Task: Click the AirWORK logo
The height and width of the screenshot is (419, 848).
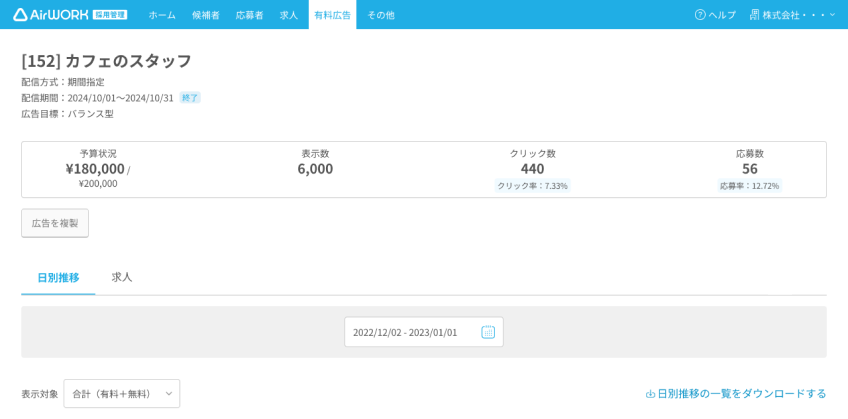Action: pyautogui.click(x=51, y=15)
